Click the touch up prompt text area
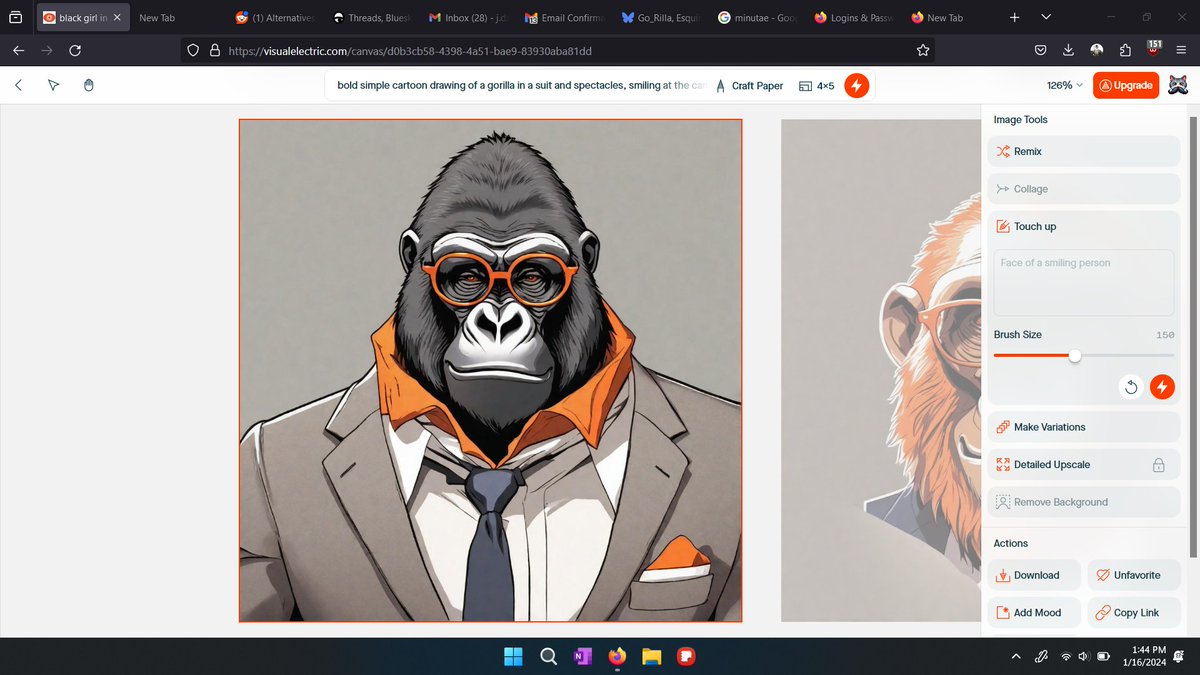Screen dimensions: 1200x675 (x=1084, y=283)
